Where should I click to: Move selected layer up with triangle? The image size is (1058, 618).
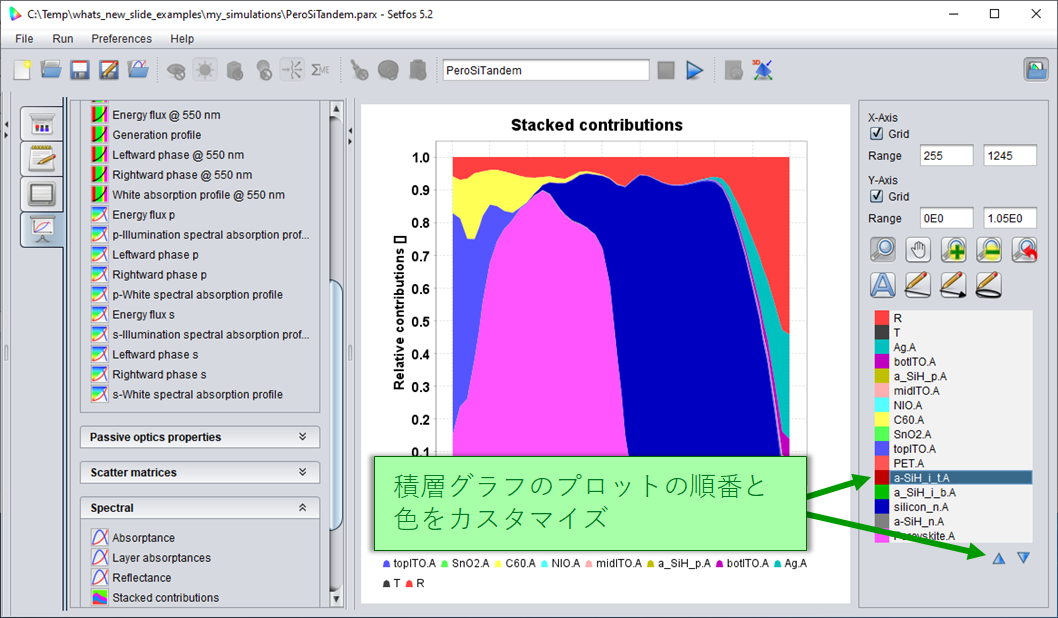999,558
